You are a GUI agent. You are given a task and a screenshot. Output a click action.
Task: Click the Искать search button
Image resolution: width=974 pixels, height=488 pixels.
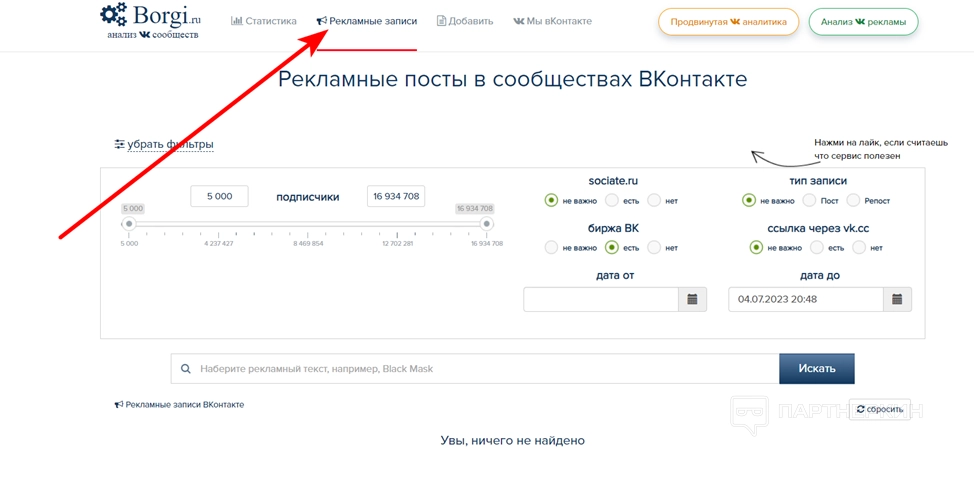817,369
